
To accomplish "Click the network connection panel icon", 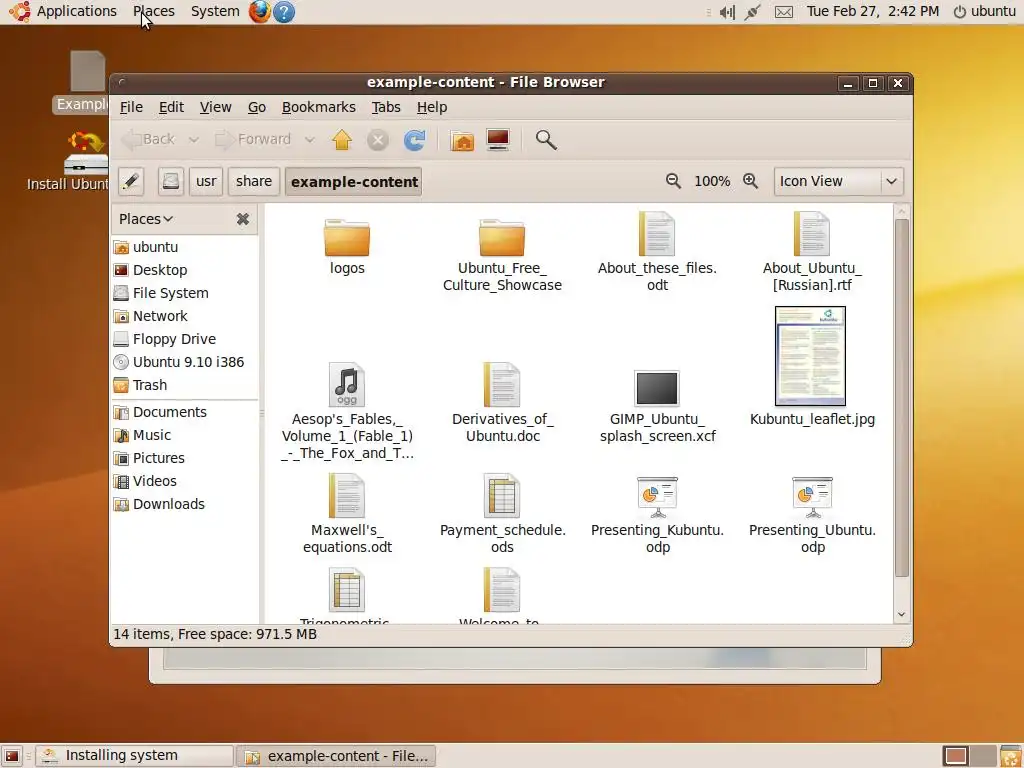I will pyautogui.click(x=752, y=12).
